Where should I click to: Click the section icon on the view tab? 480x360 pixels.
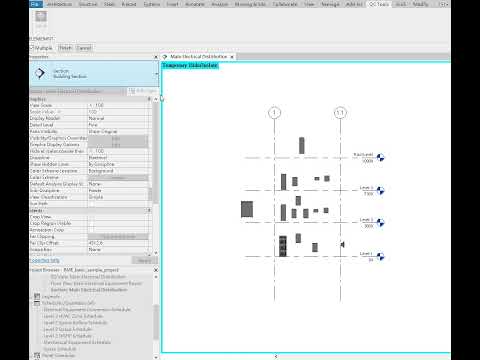pos(165,57)
